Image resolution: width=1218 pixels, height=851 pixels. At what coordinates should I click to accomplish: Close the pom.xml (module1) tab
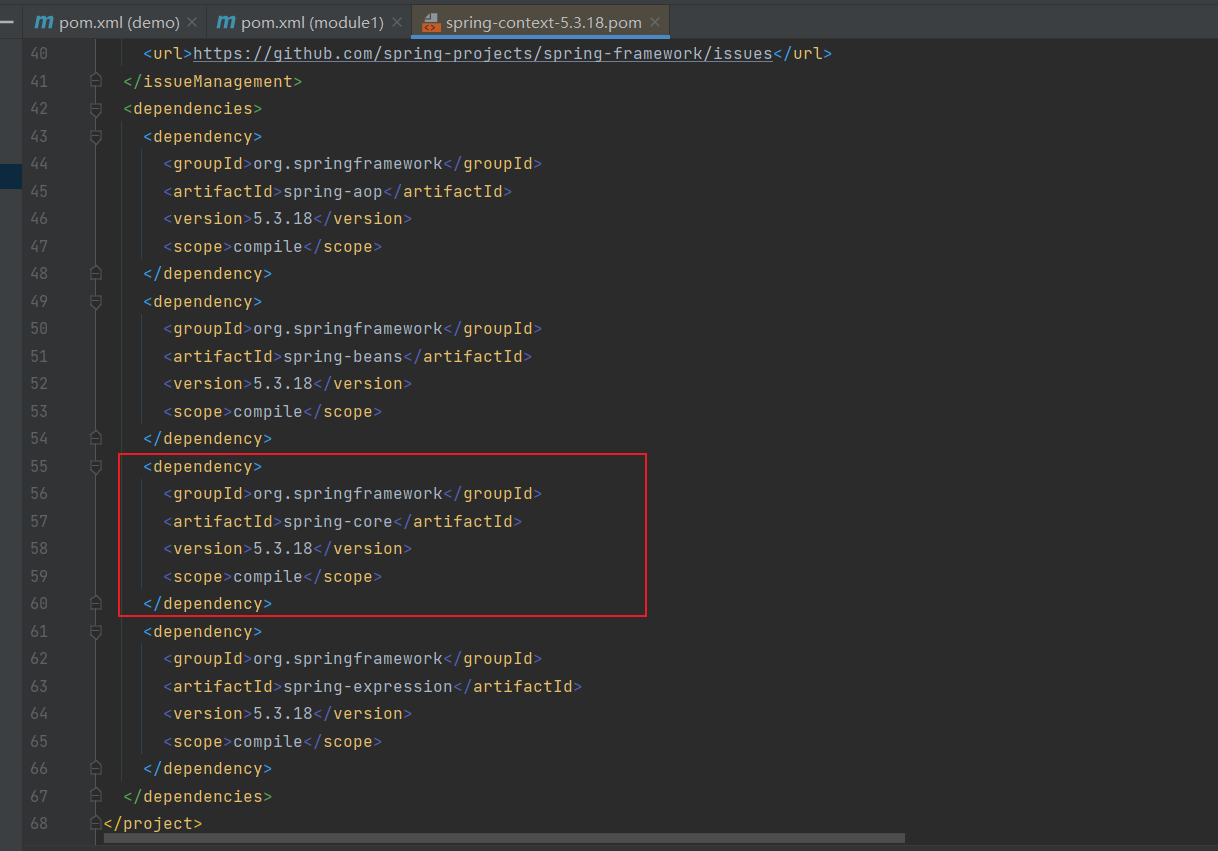click(x=398, y=22)
